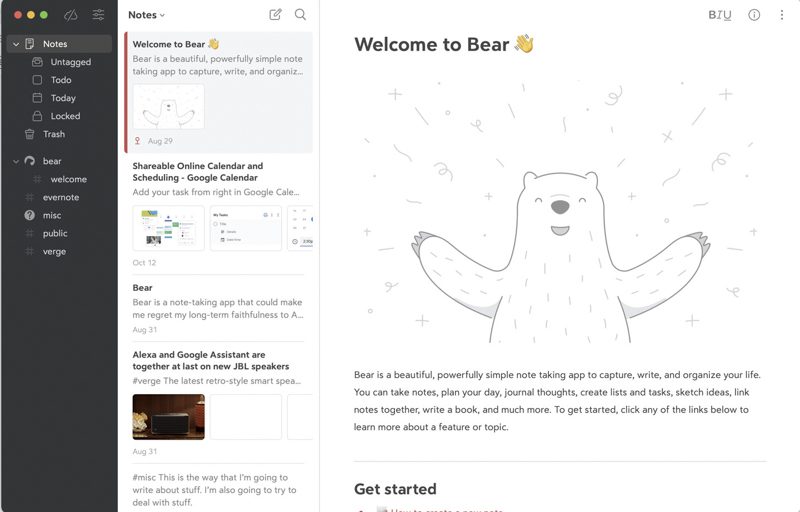Click the Today calendar icon

click(x=37, y=97)
